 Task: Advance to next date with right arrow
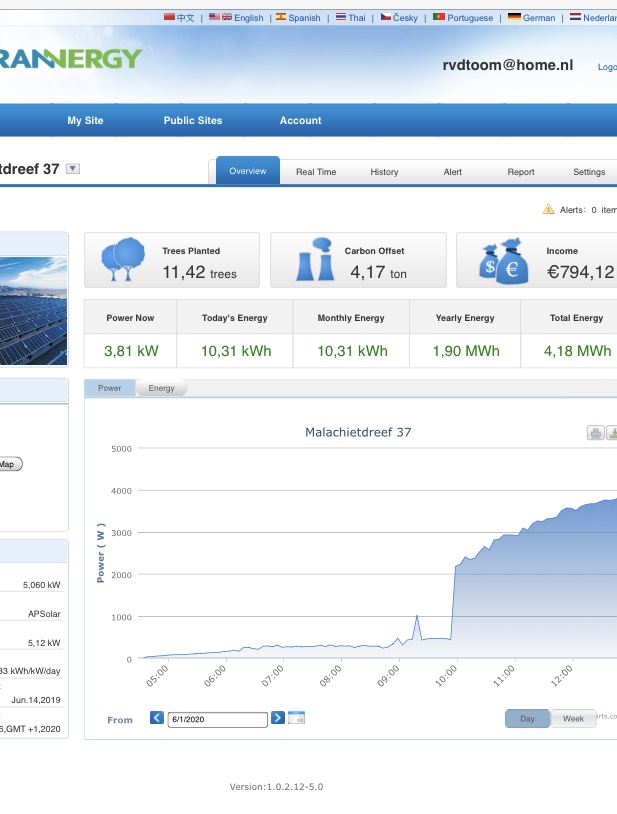(x=278, y=718)
